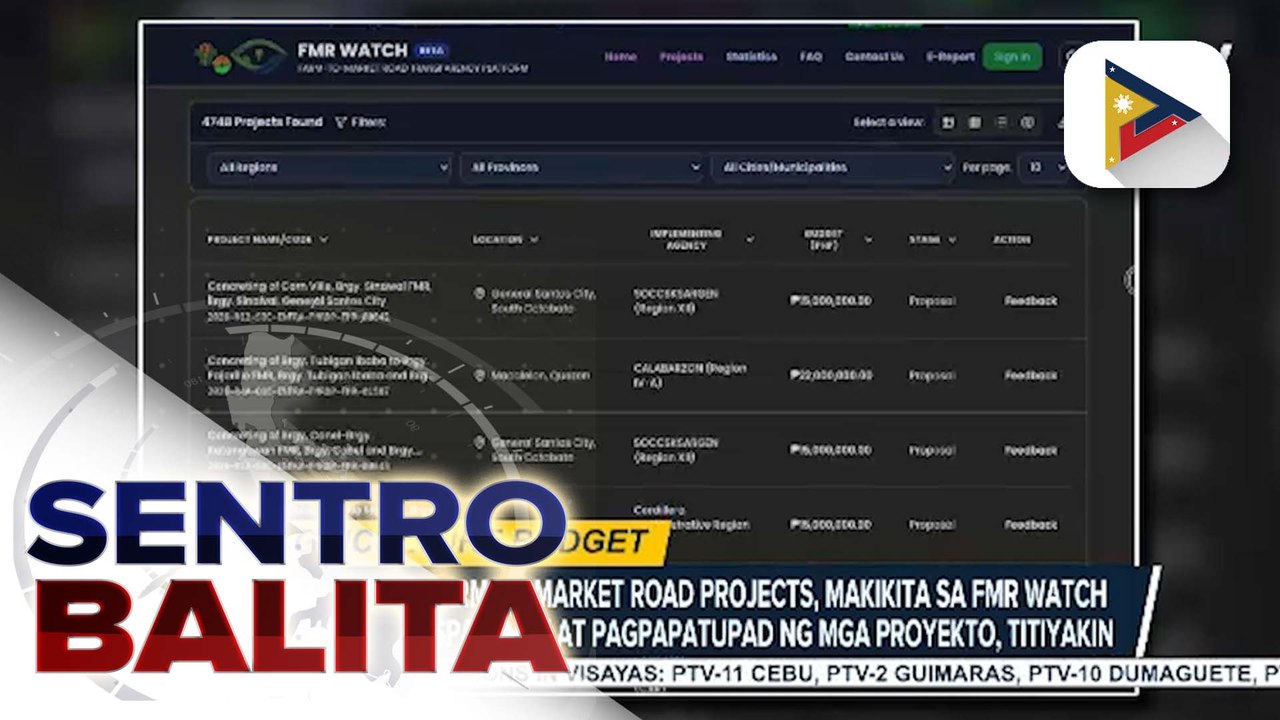Open the Per page count dropdown
Viewport: 1280px width, 720px height.
click(1043, 168)
